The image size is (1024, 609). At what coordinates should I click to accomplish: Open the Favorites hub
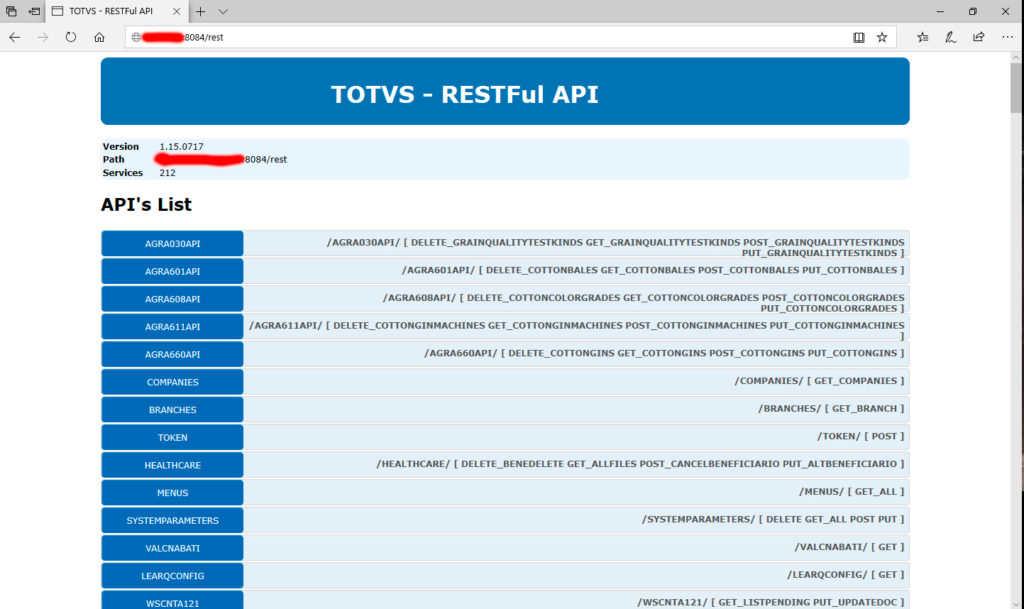pos(923,37)
